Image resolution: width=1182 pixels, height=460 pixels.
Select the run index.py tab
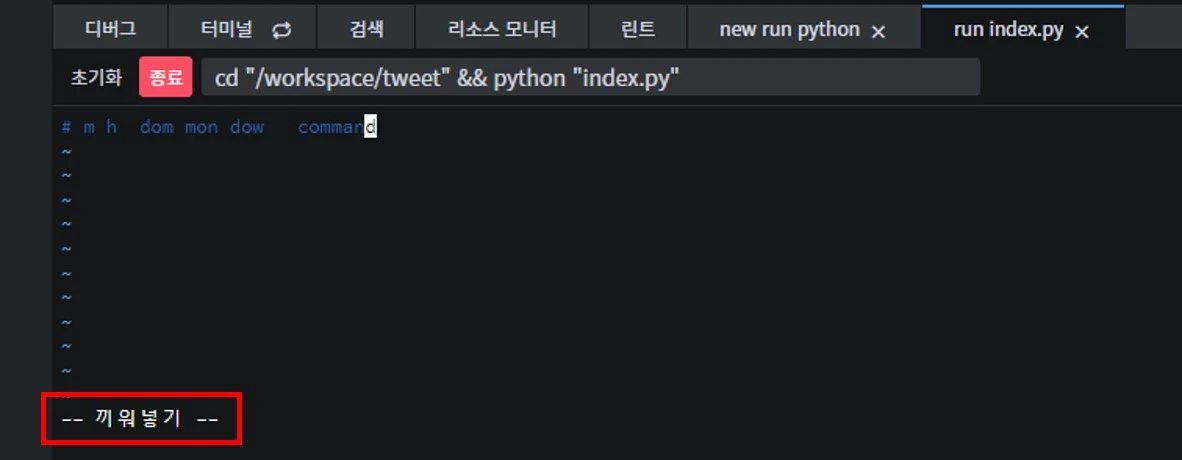pyautogui.click(x=1009, y=30)
